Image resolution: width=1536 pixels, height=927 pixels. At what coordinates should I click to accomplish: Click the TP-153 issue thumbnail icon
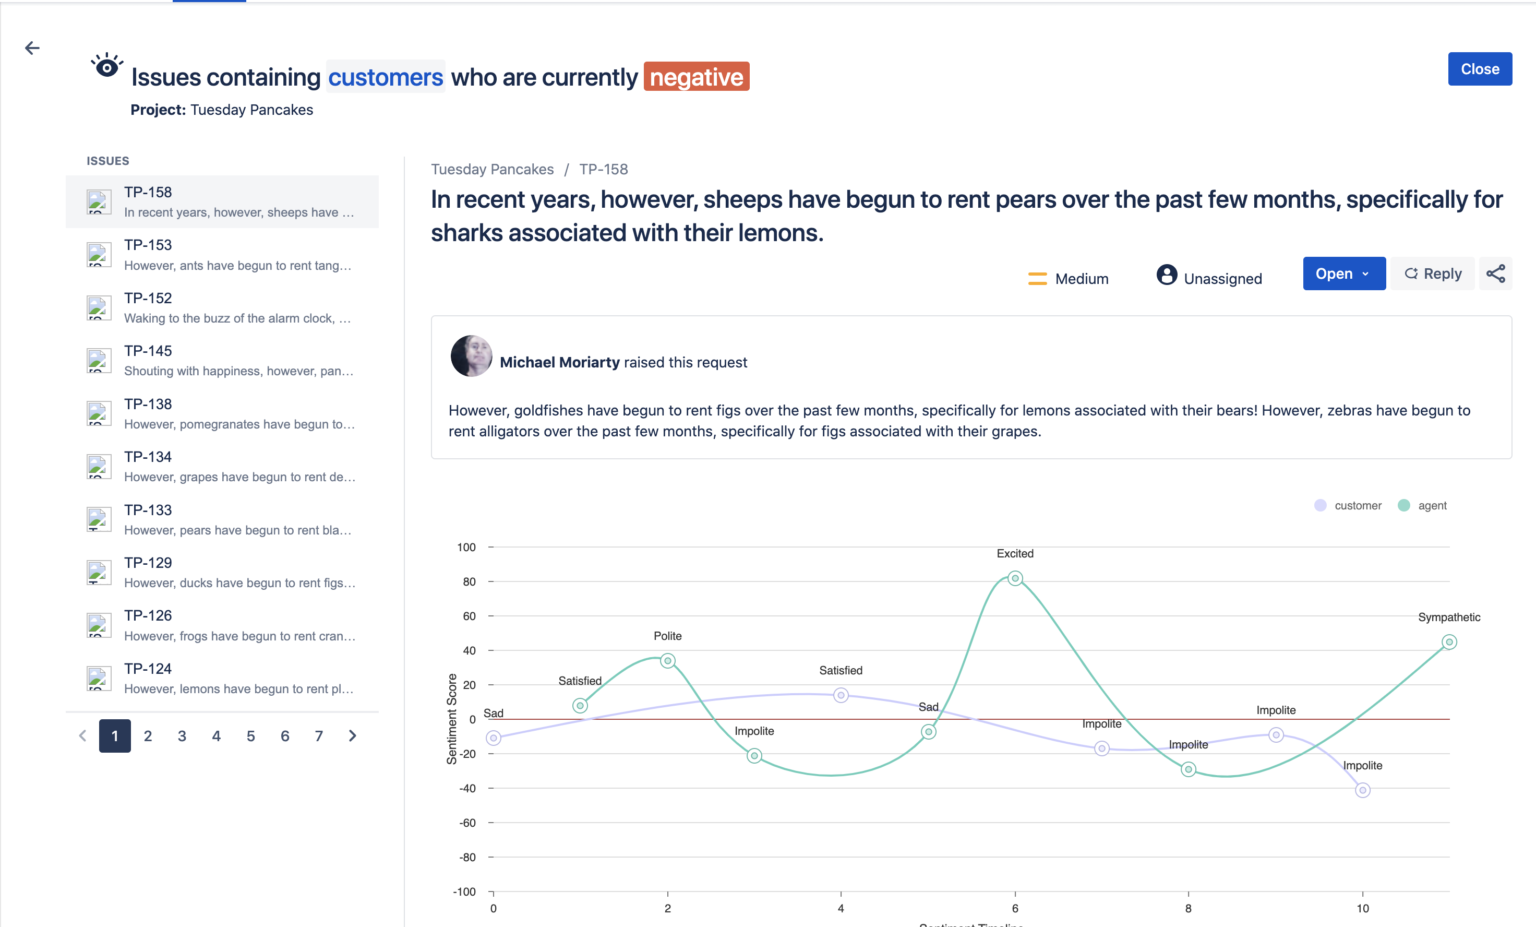point(98,255)
